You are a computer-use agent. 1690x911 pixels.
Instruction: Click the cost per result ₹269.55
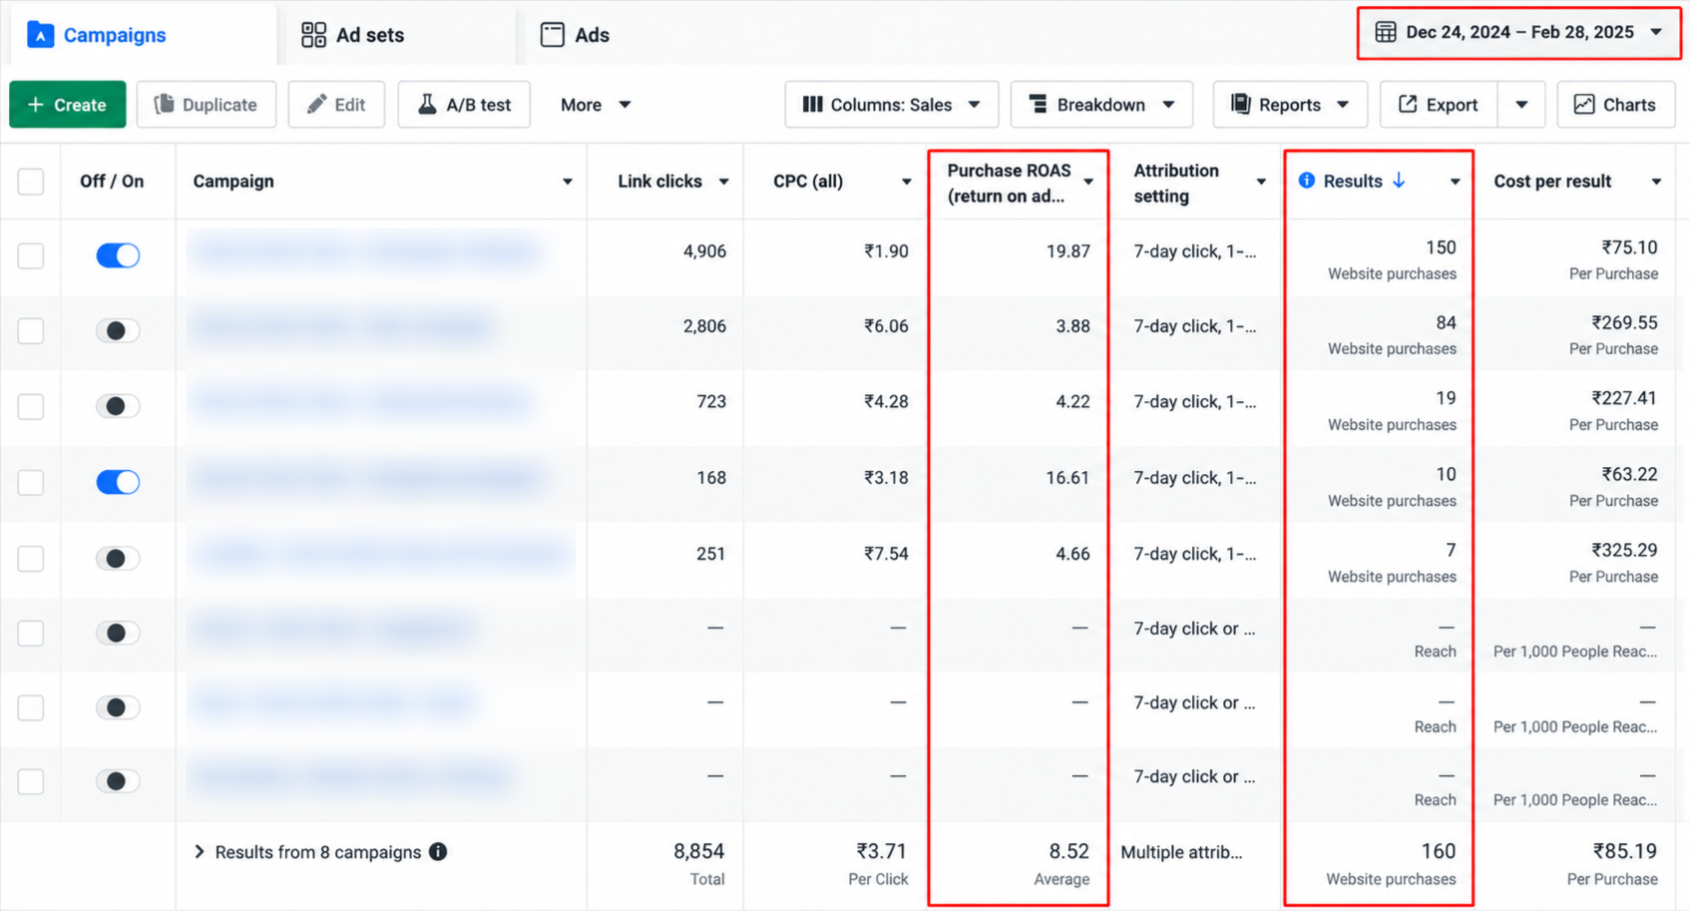click(x=1624, y=322)
